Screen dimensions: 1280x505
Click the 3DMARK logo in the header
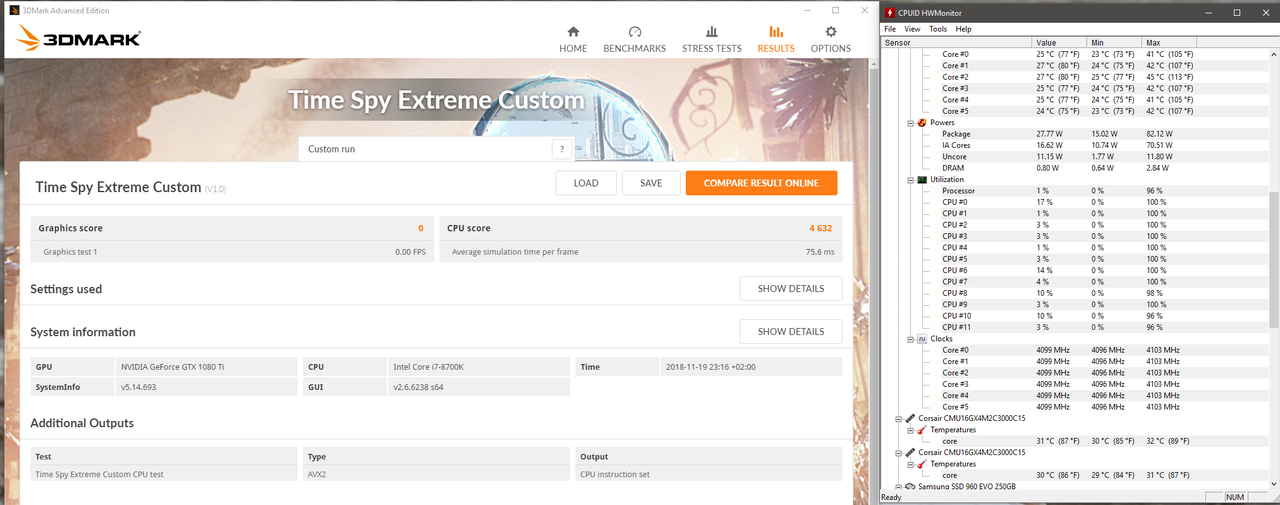[x=80, y=38]
